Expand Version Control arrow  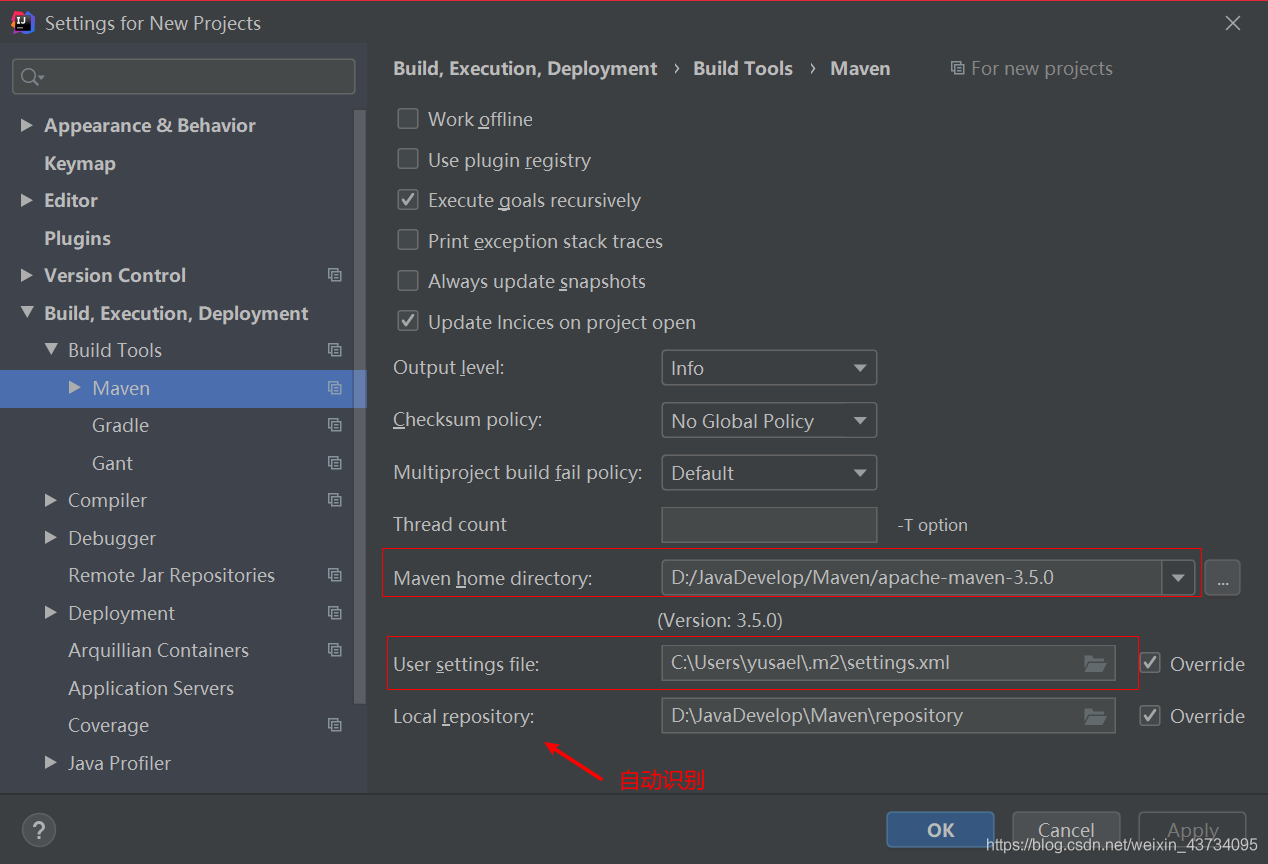(x=27, y=275)
